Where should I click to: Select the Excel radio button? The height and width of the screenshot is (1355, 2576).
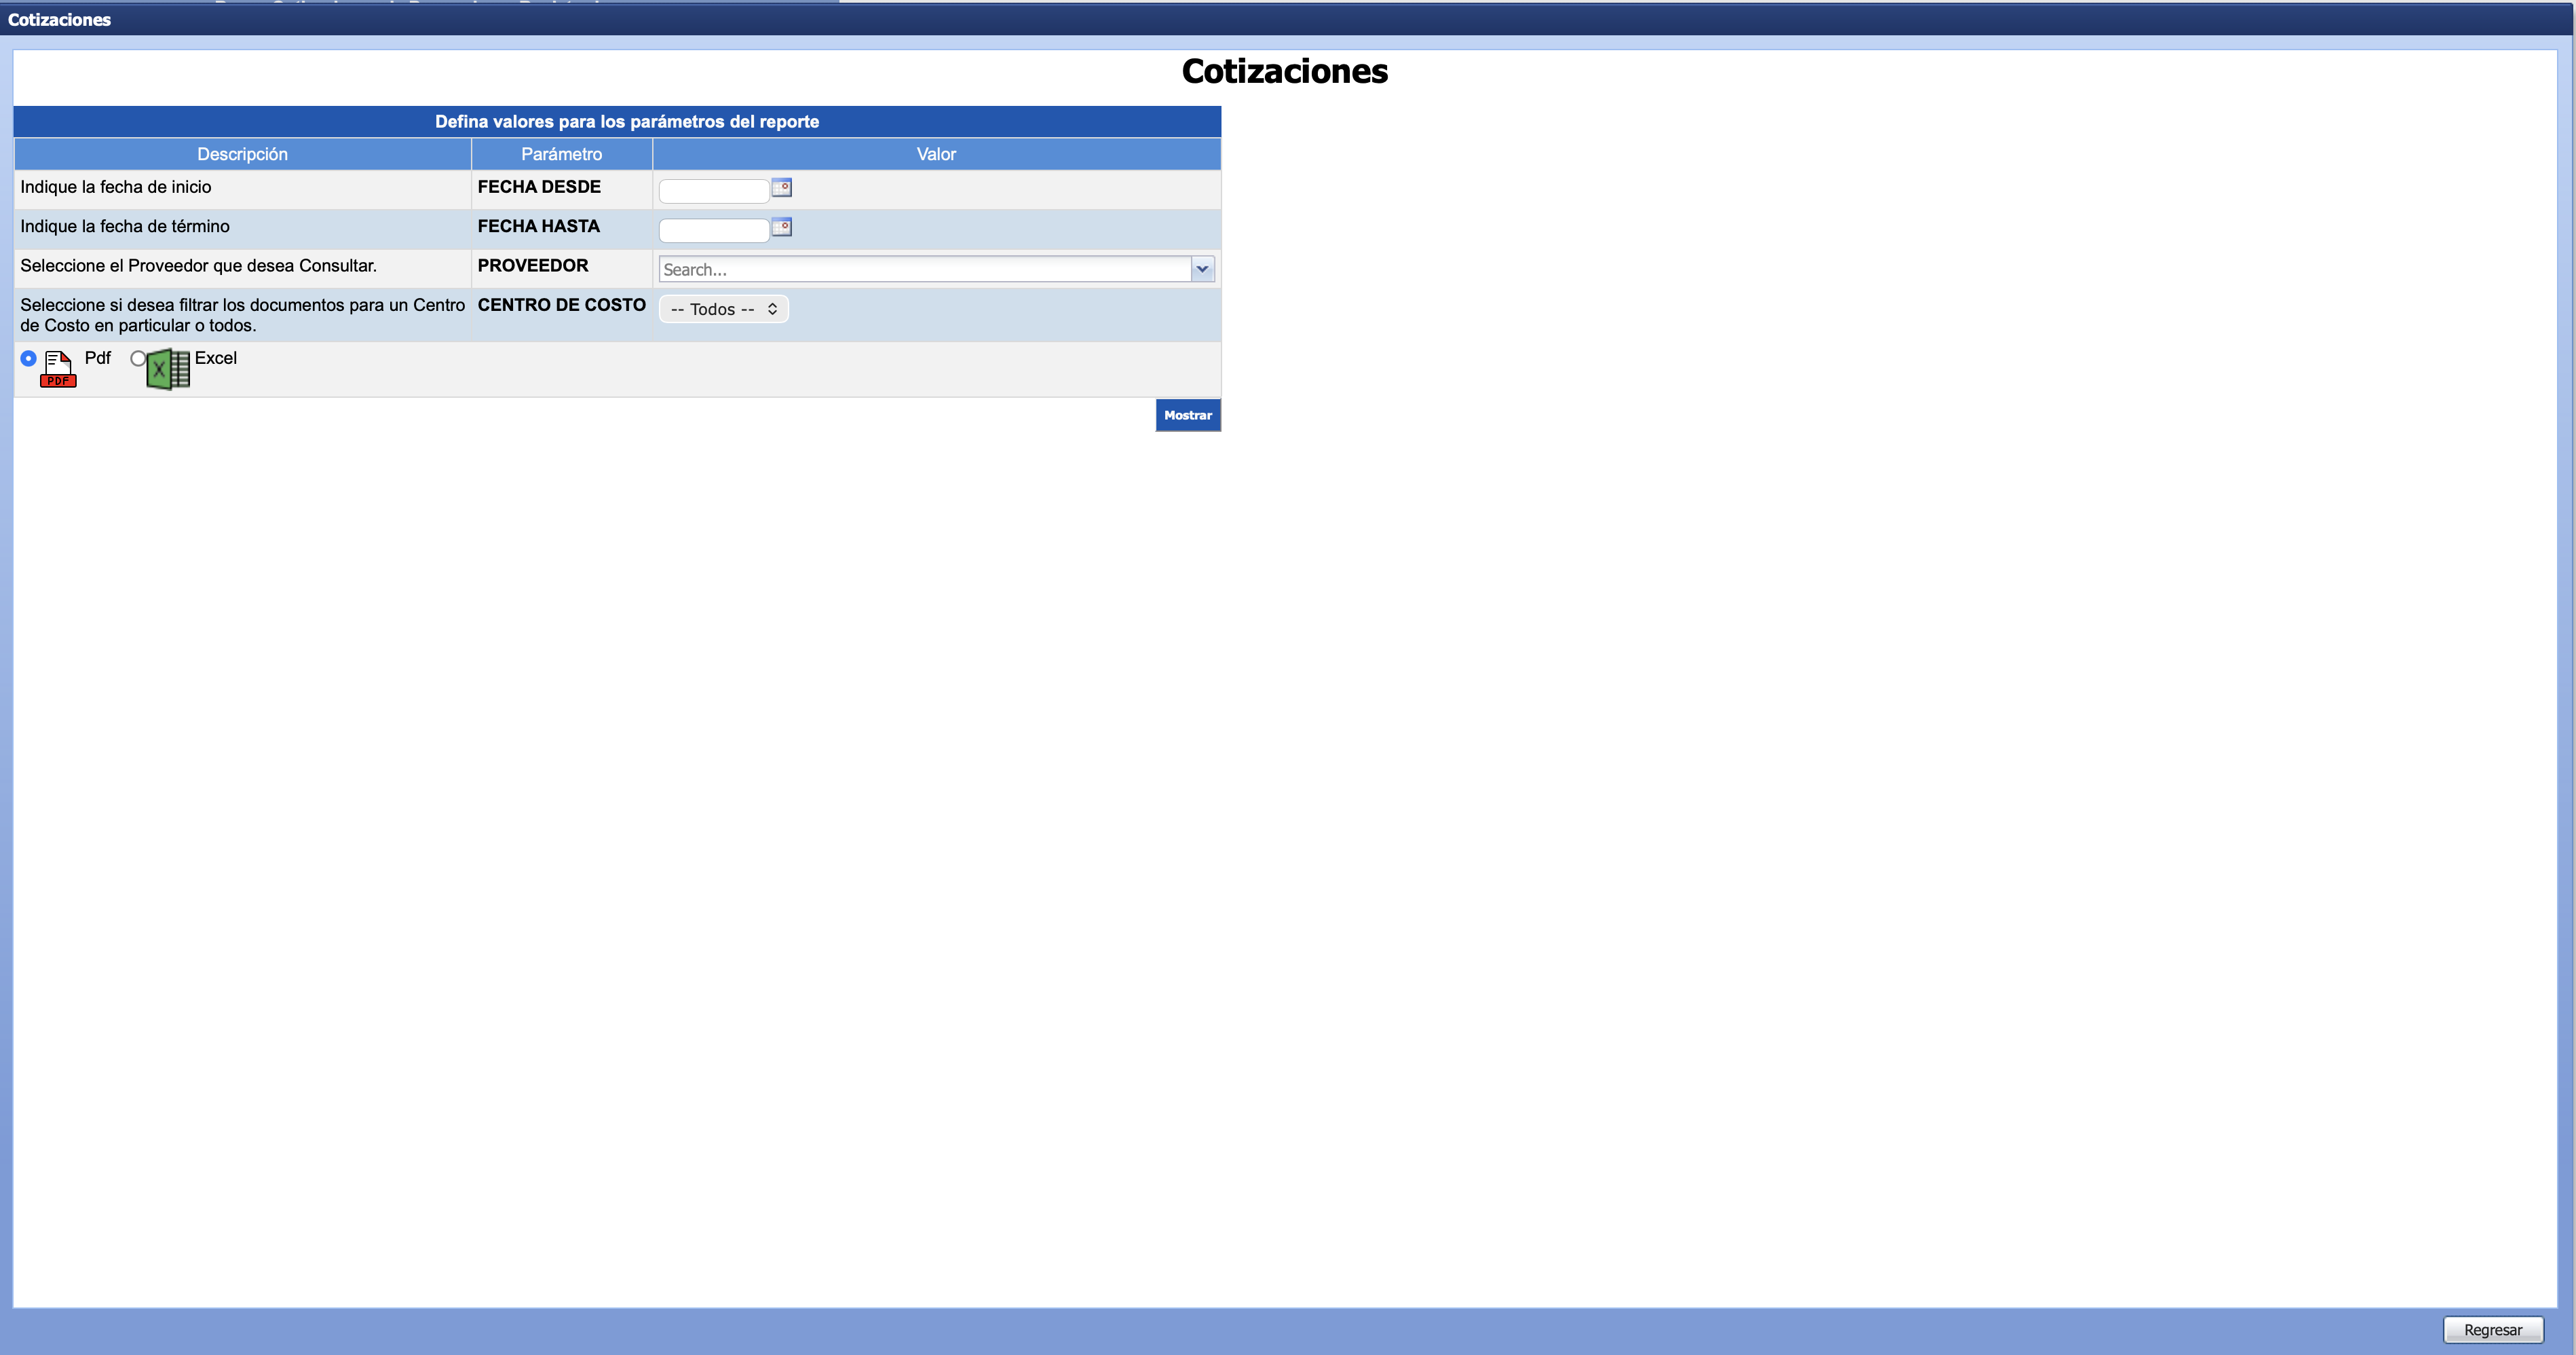[138, 358]
